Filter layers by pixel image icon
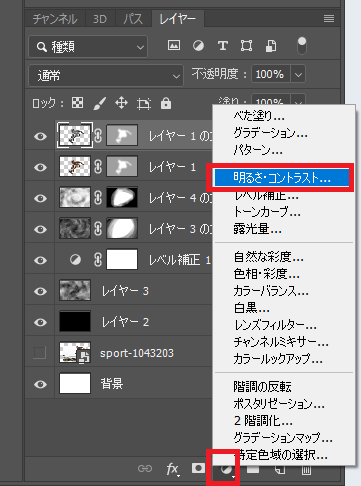The width and height of the screenshot is (361, 486). point(174,45)
